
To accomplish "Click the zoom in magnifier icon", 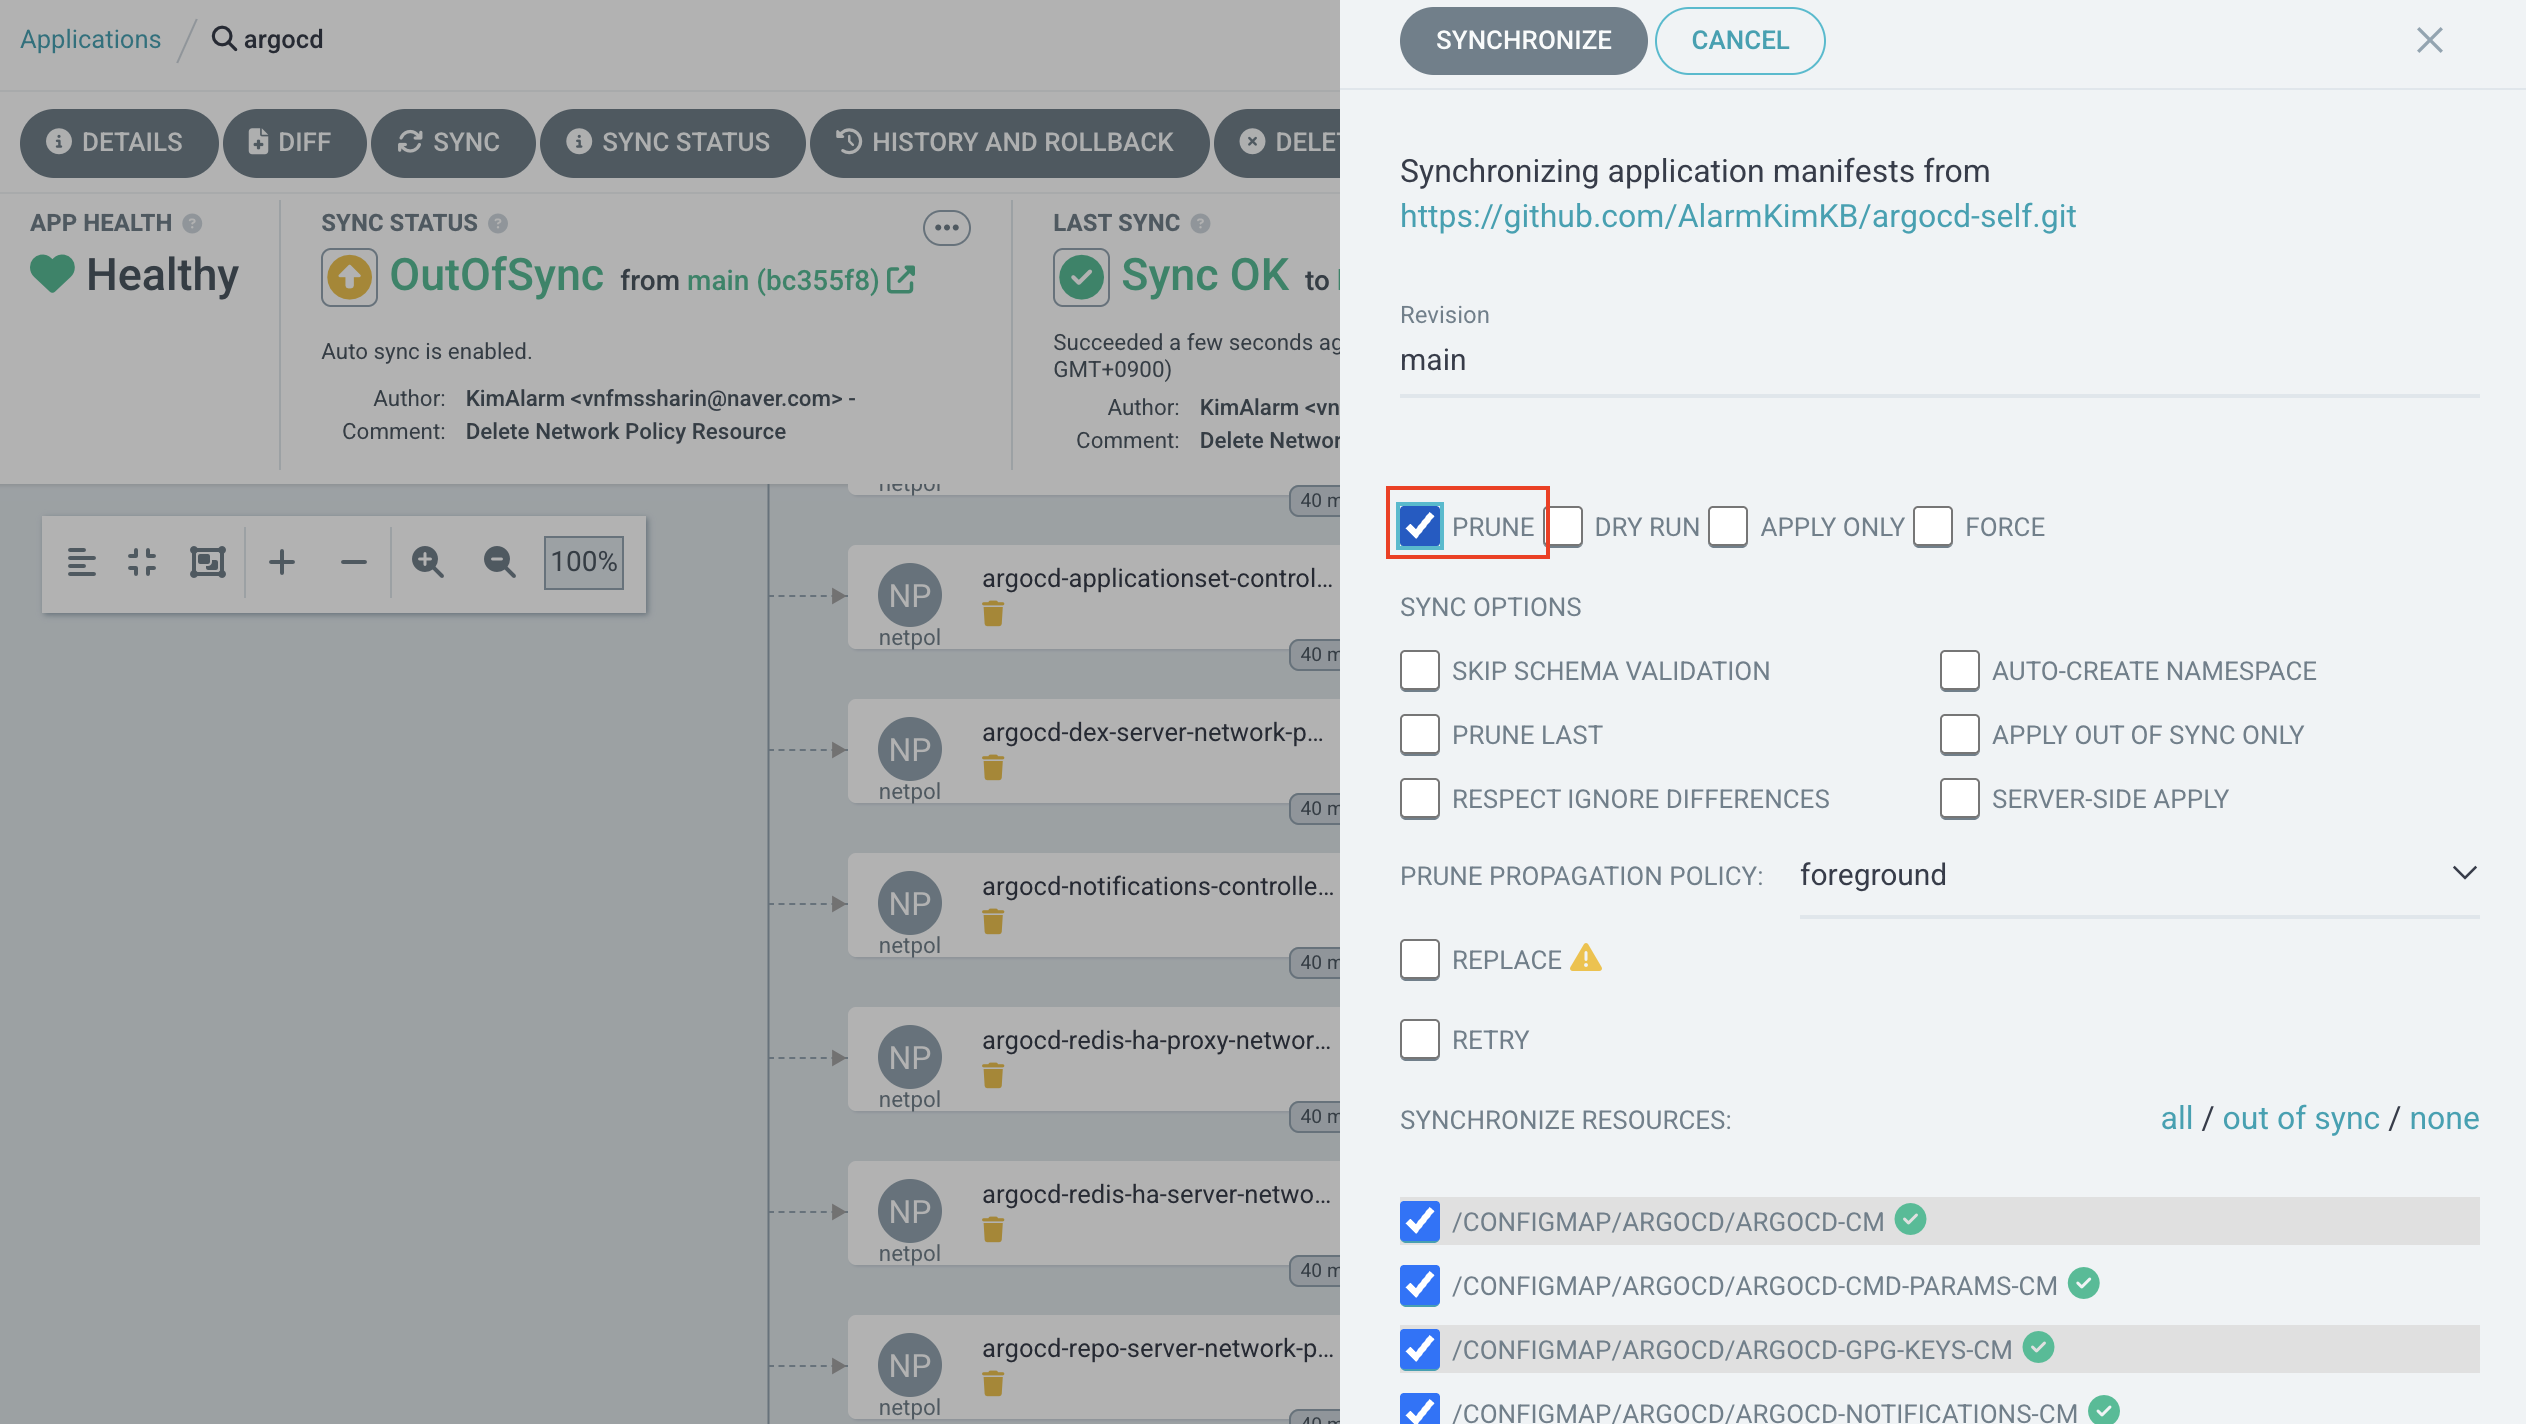I will (427, 562).
